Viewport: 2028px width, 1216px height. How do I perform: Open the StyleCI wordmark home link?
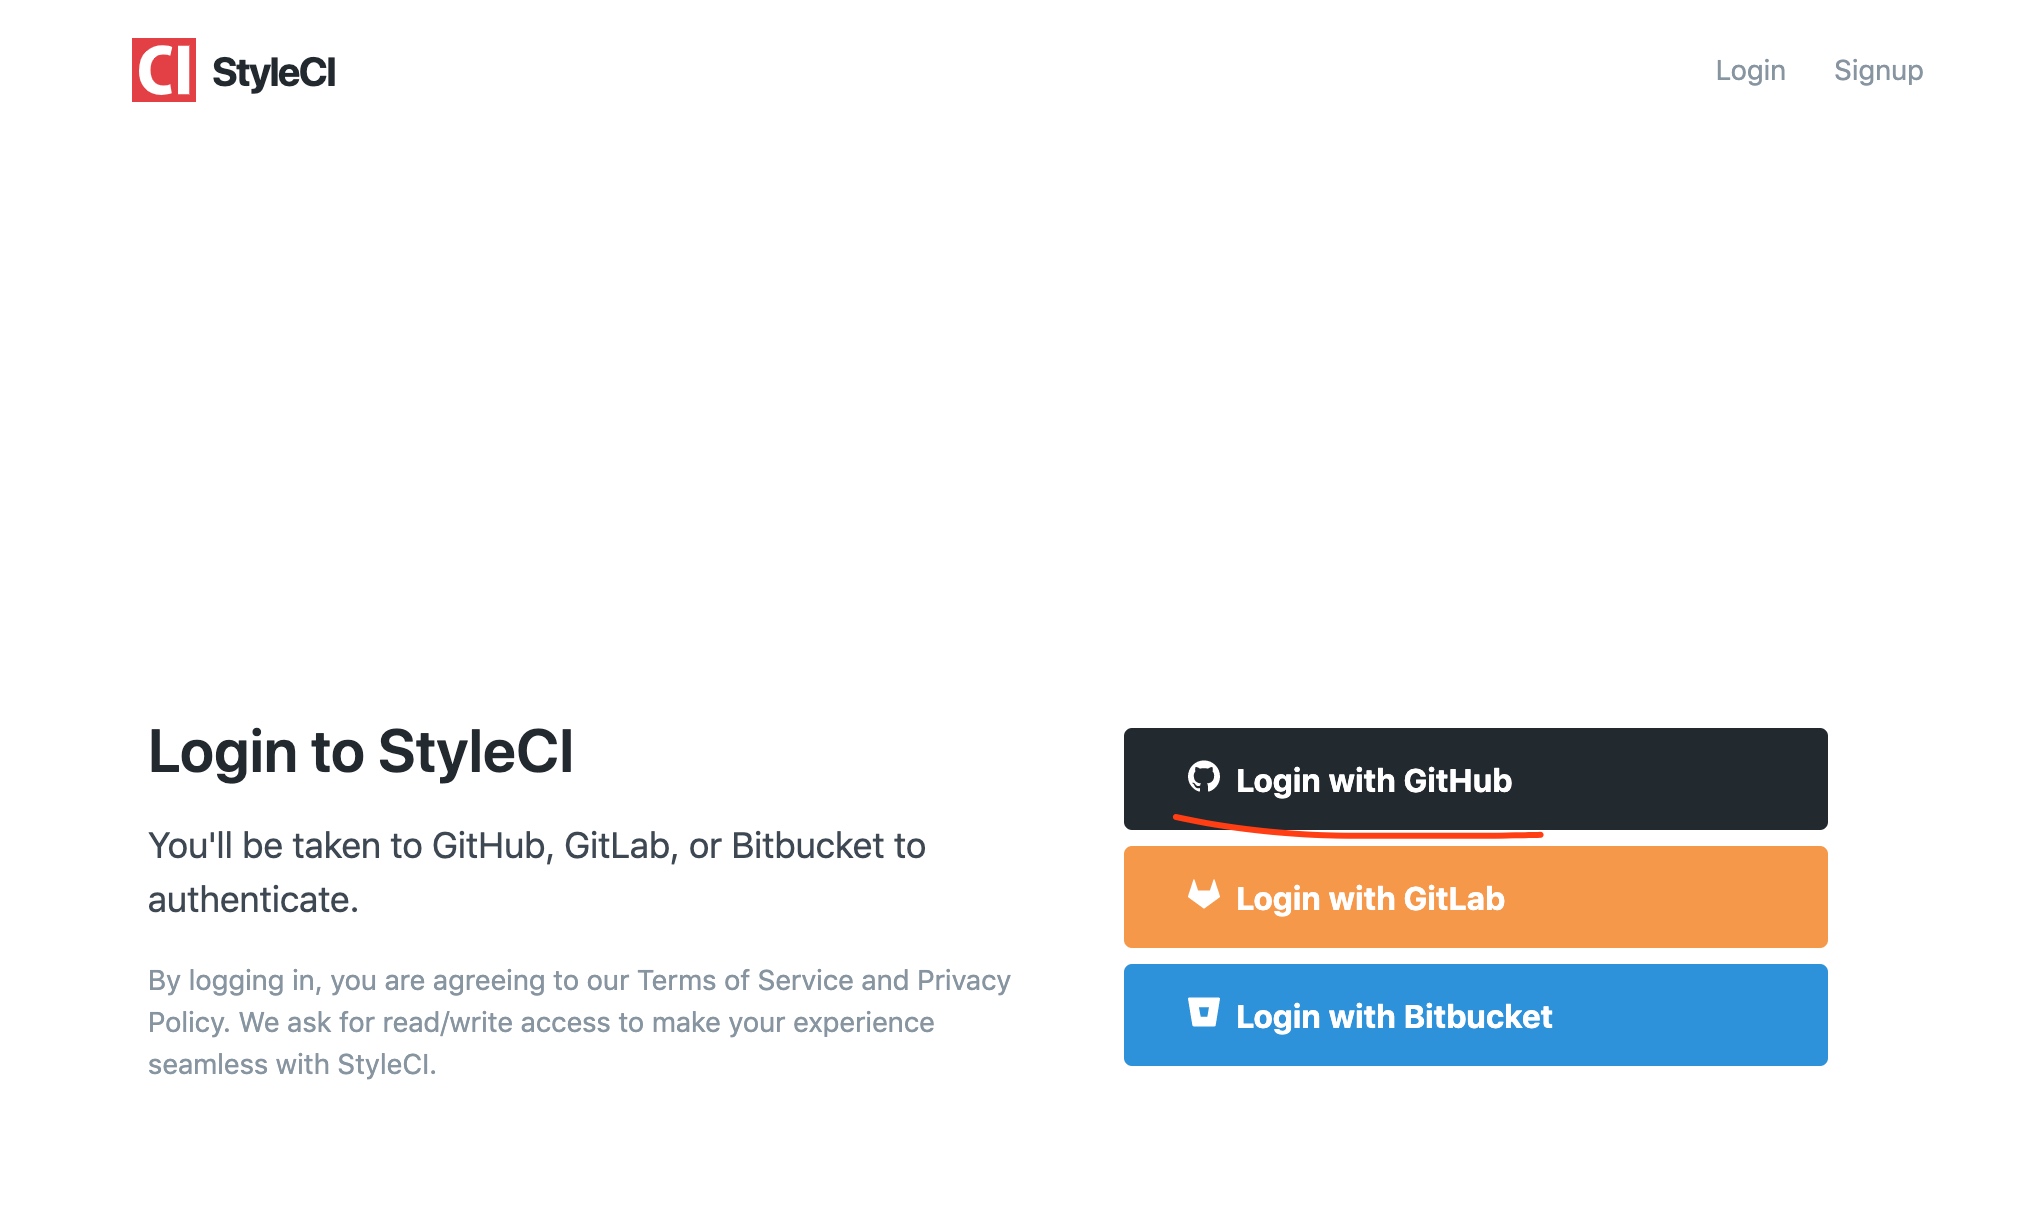(274, 73)
